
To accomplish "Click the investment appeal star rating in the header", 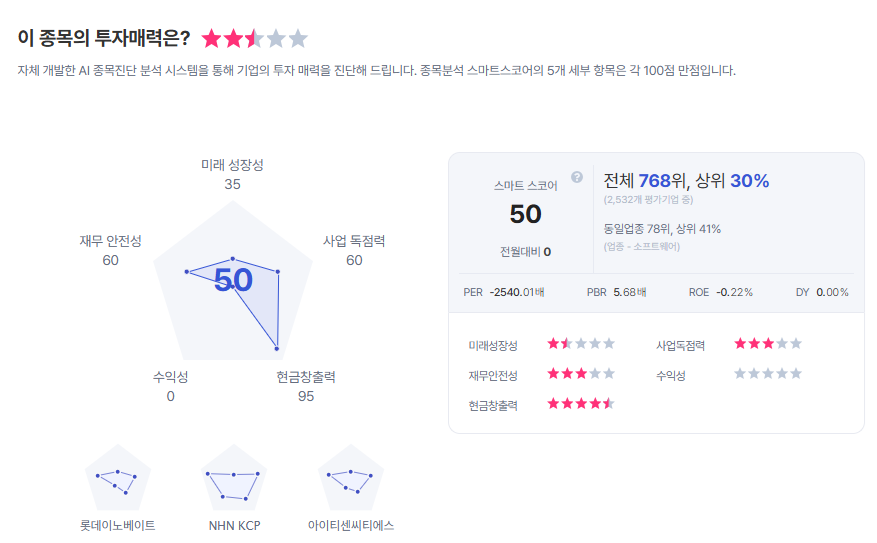I will coord(254,39).
